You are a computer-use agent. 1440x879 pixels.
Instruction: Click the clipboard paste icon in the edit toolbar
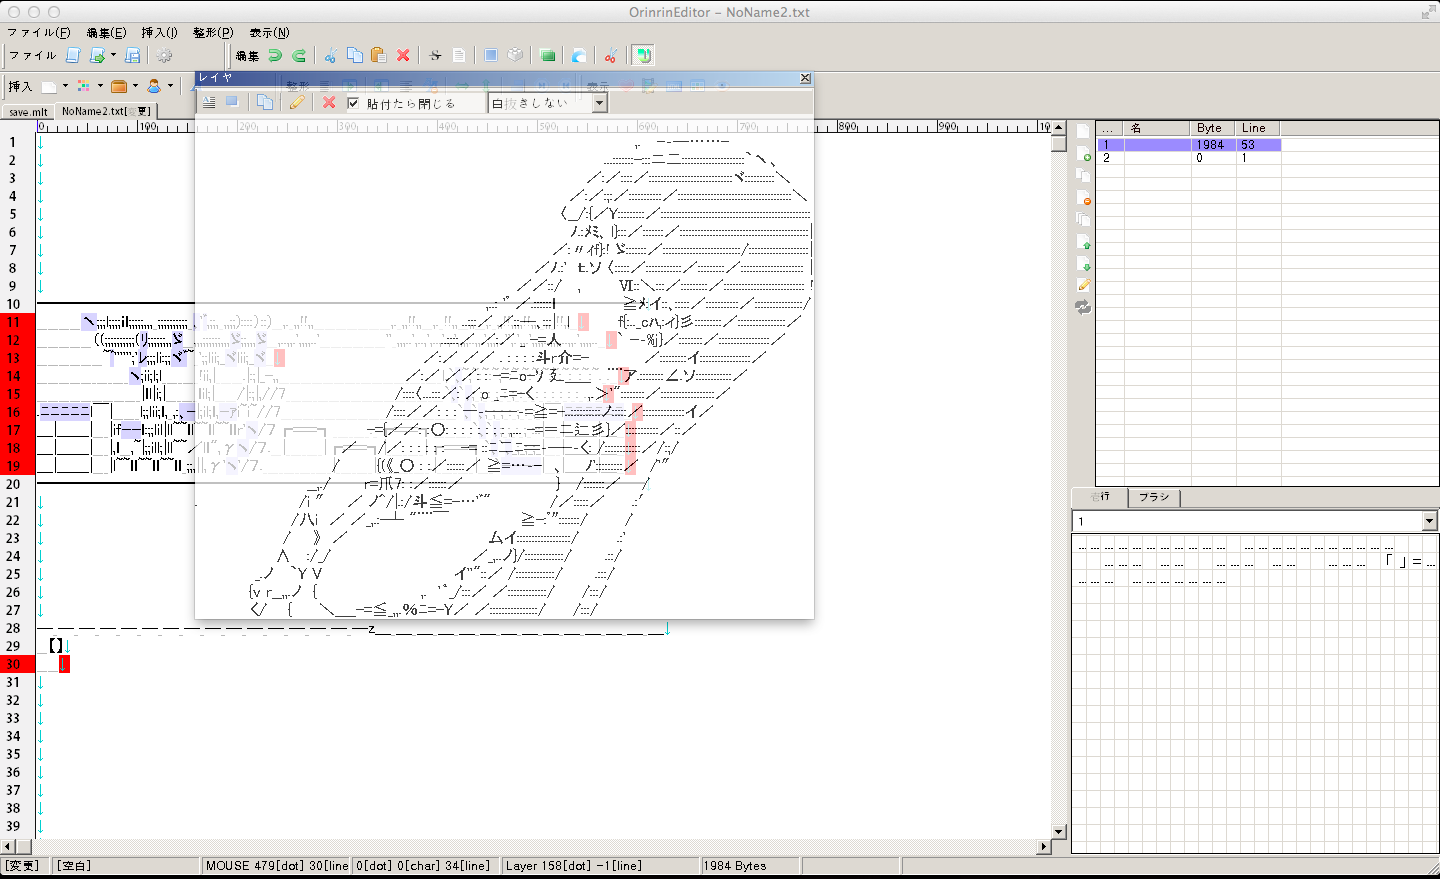[378, 56]
